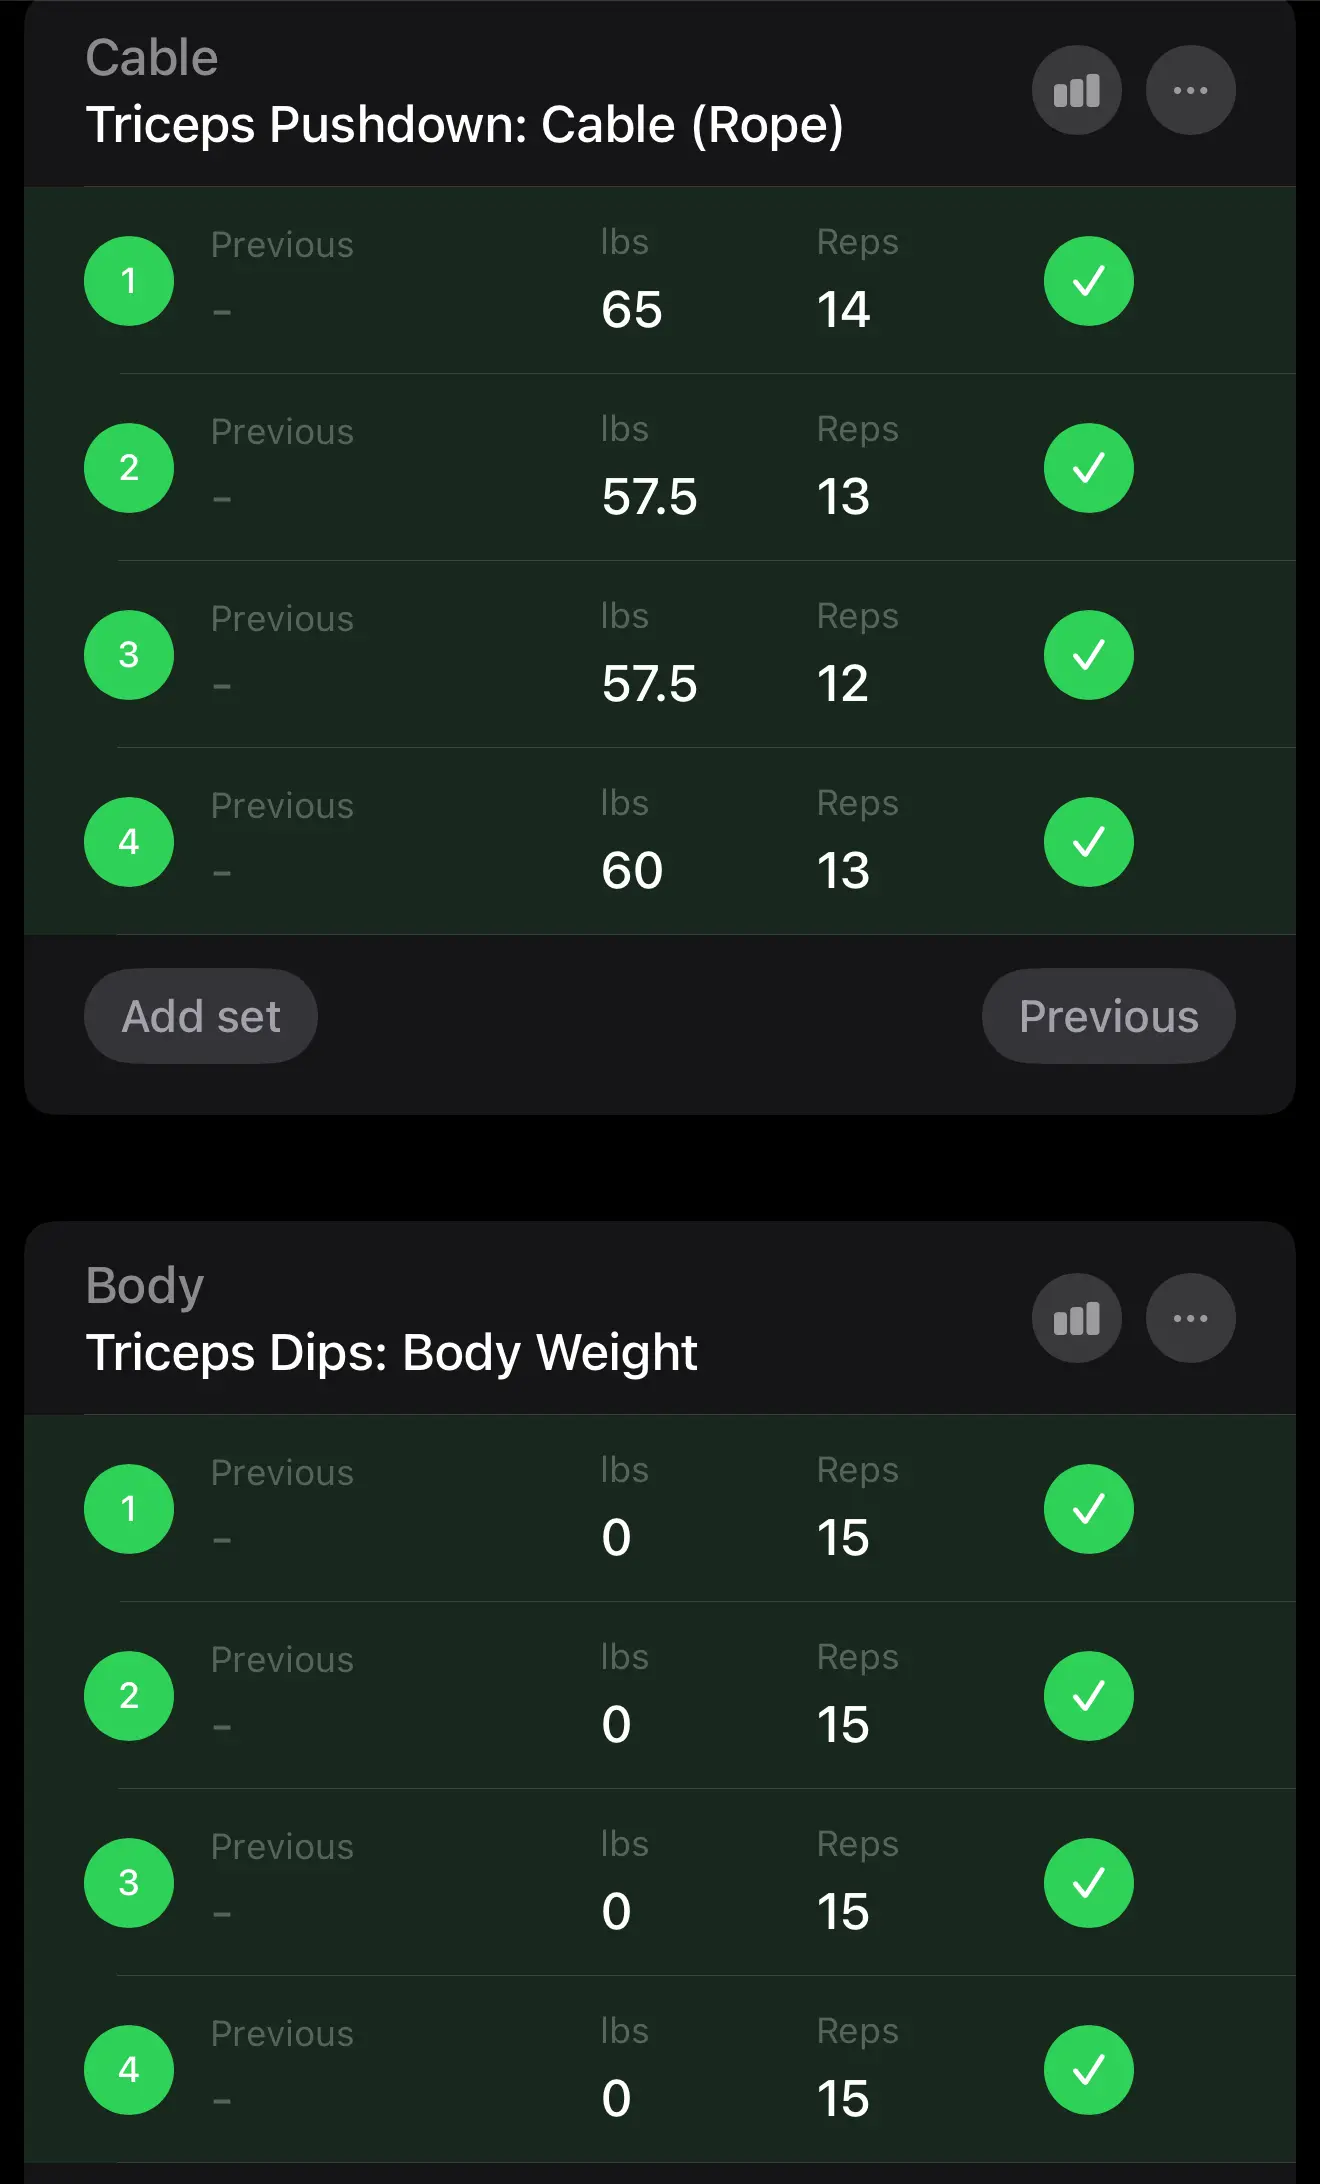Tap set 4 badge of Triceps Dips

pyautogui.click(x=129, y=2070)
